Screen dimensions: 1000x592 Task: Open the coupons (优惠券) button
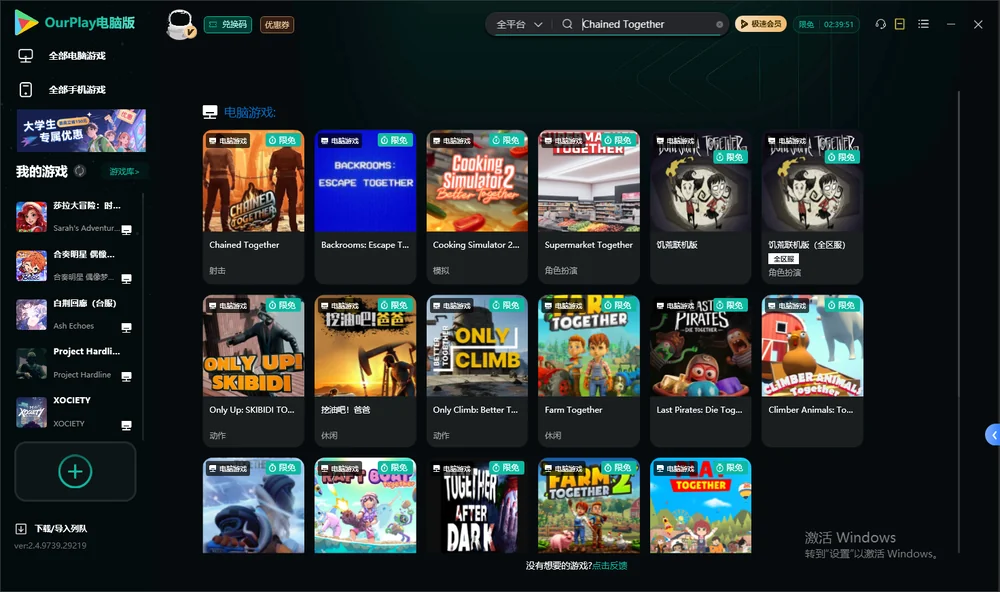tap(277, 24)
